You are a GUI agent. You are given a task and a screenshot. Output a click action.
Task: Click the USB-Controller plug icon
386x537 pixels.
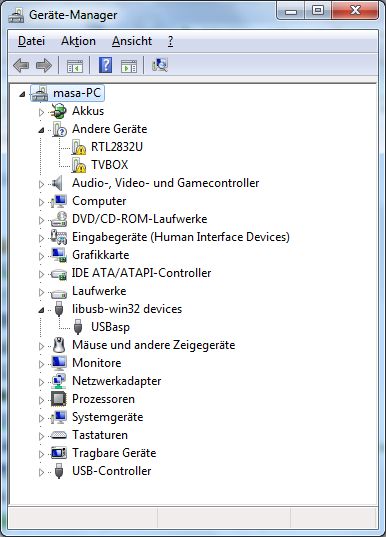59,471
